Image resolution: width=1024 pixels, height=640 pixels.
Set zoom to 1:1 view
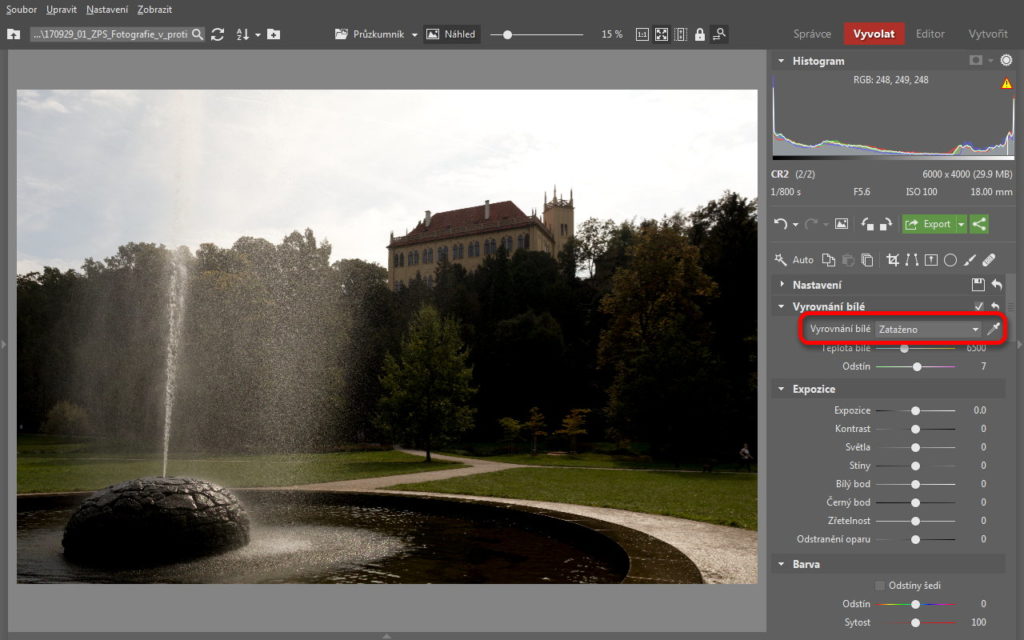click(642, 34)
